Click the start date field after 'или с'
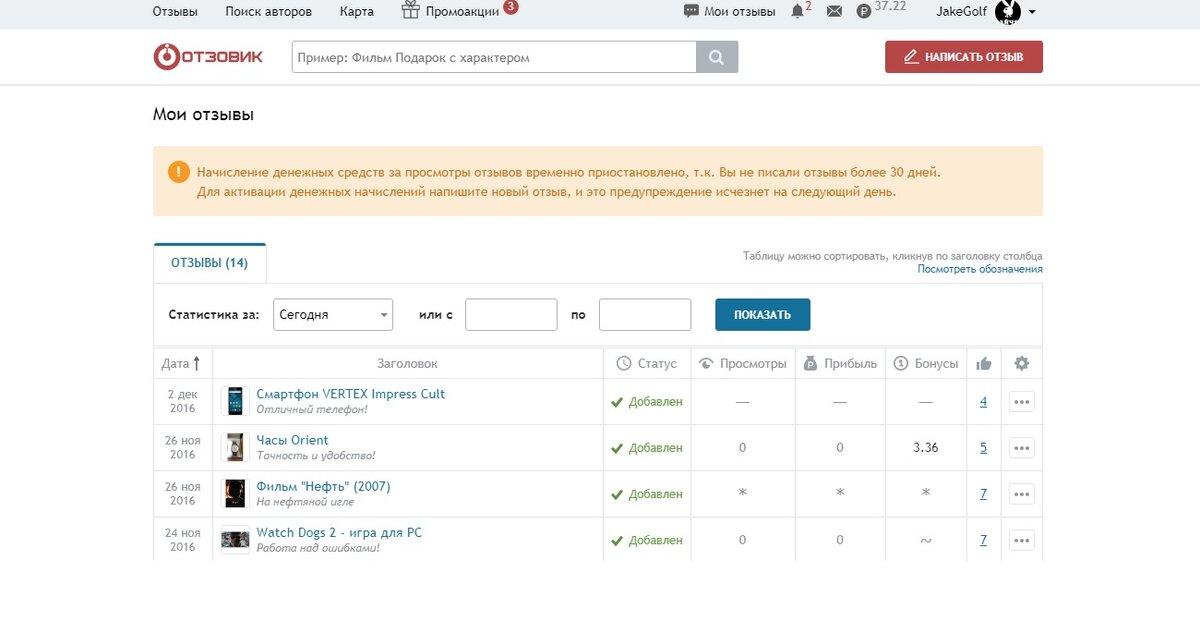Image resolution: width=1200 pixels, height=621 pixels. click(x=511, y=314)
